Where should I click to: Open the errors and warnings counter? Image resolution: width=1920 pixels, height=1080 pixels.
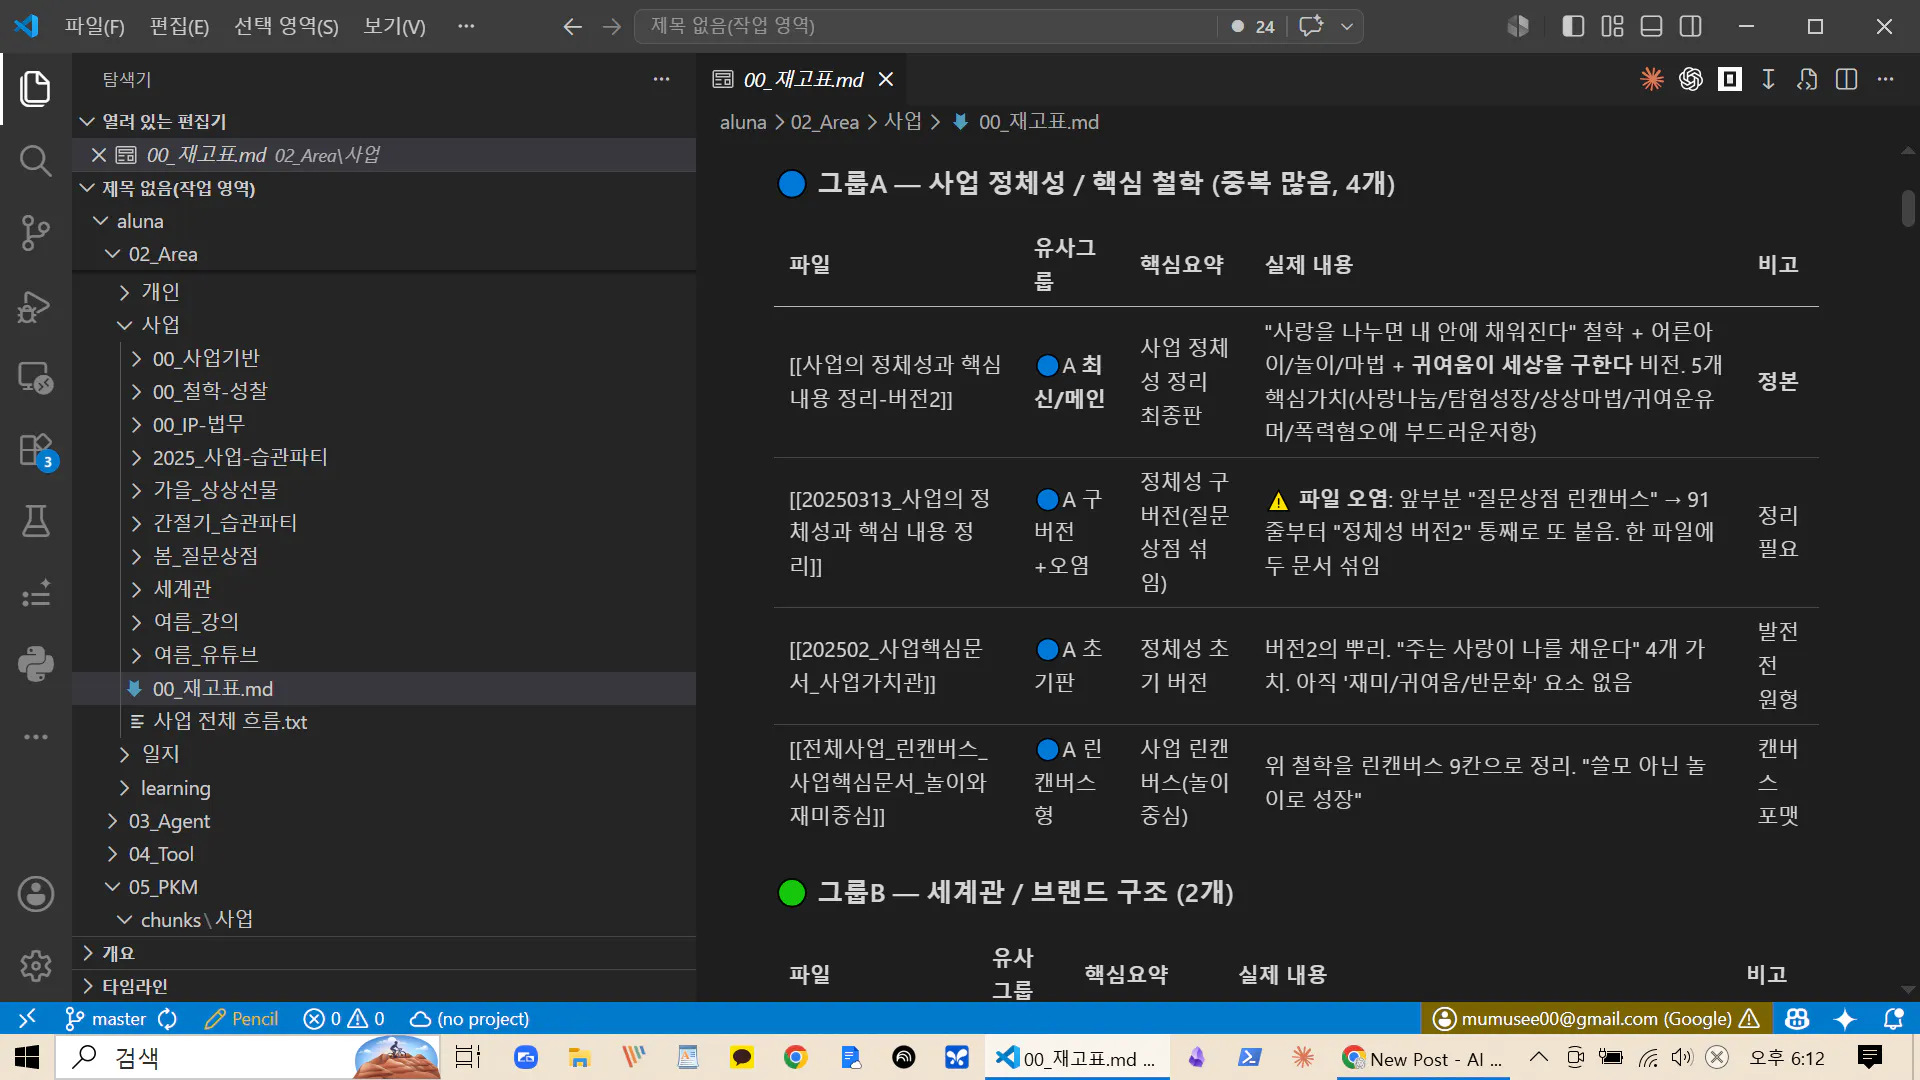[x=344, y=1018]
